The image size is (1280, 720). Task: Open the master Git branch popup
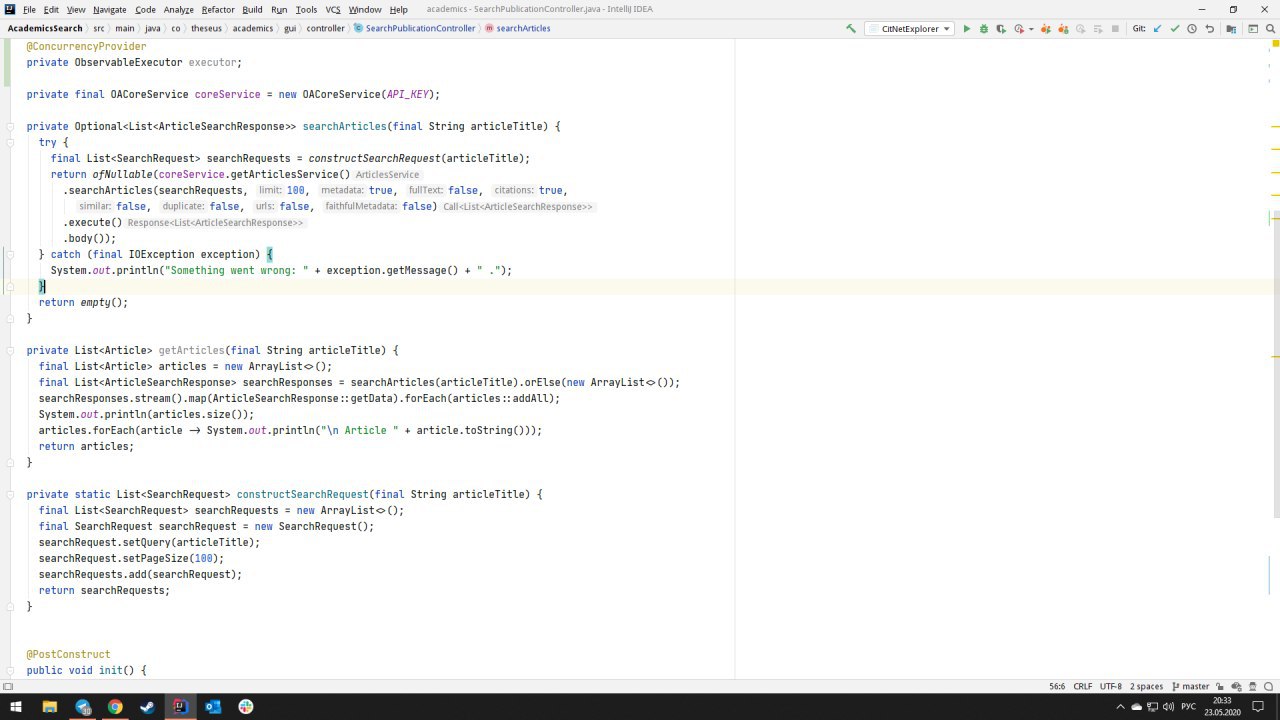1189,687
